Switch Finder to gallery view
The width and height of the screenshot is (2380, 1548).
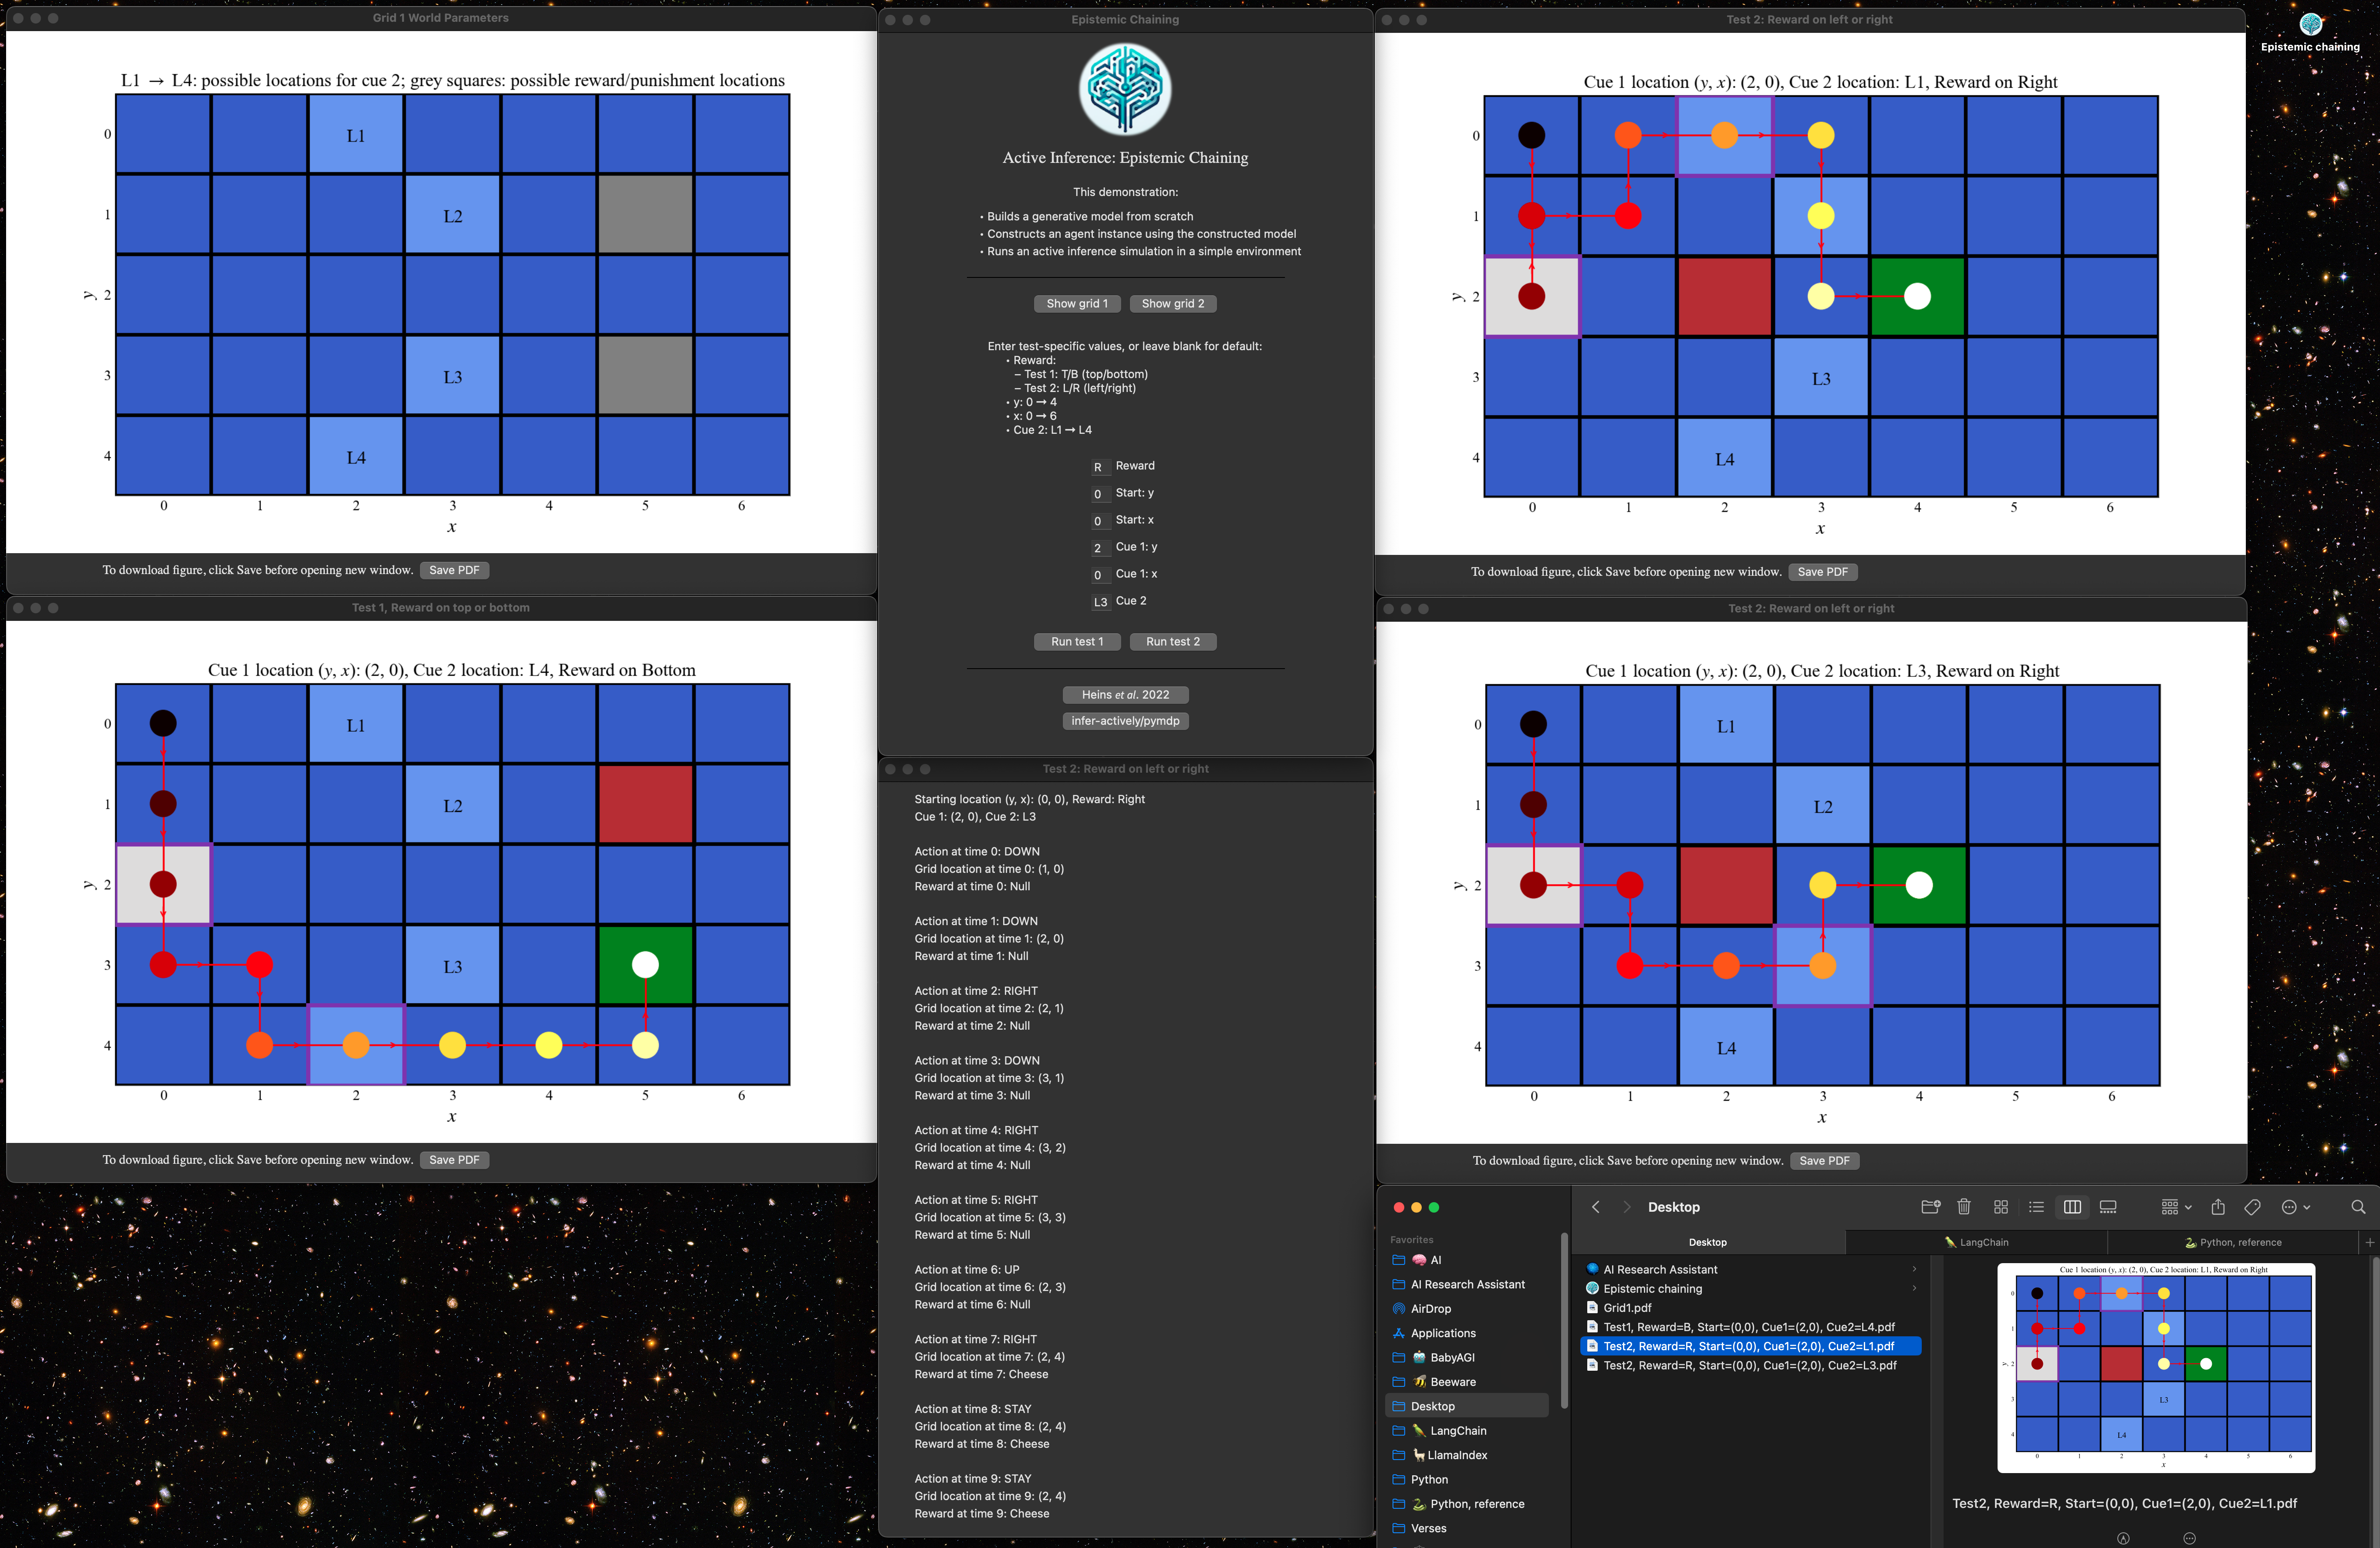tap(2108, 1207)
